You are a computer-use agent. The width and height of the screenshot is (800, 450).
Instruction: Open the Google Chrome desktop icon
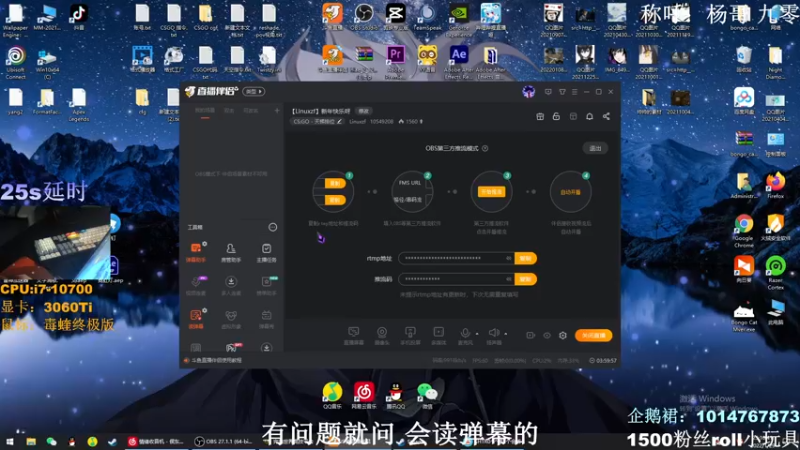click(x=744, y=231)
